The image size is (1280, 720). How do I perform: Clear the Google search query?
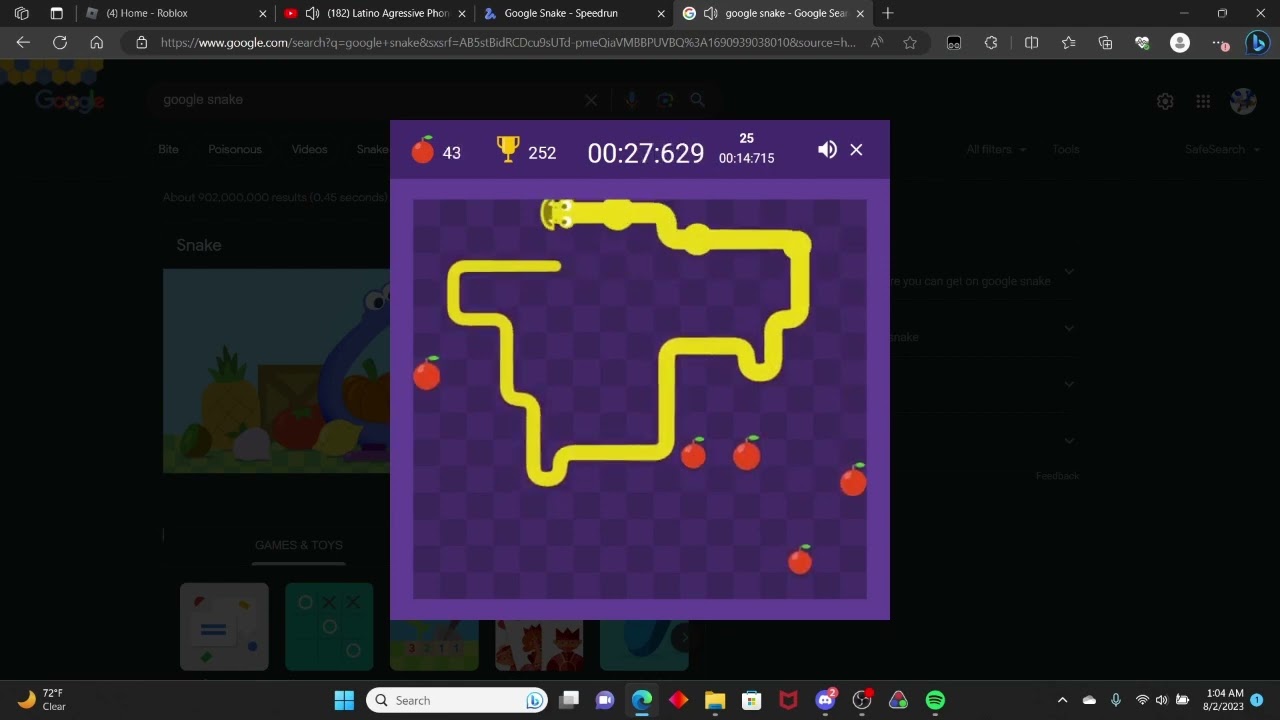pos(591,100)
